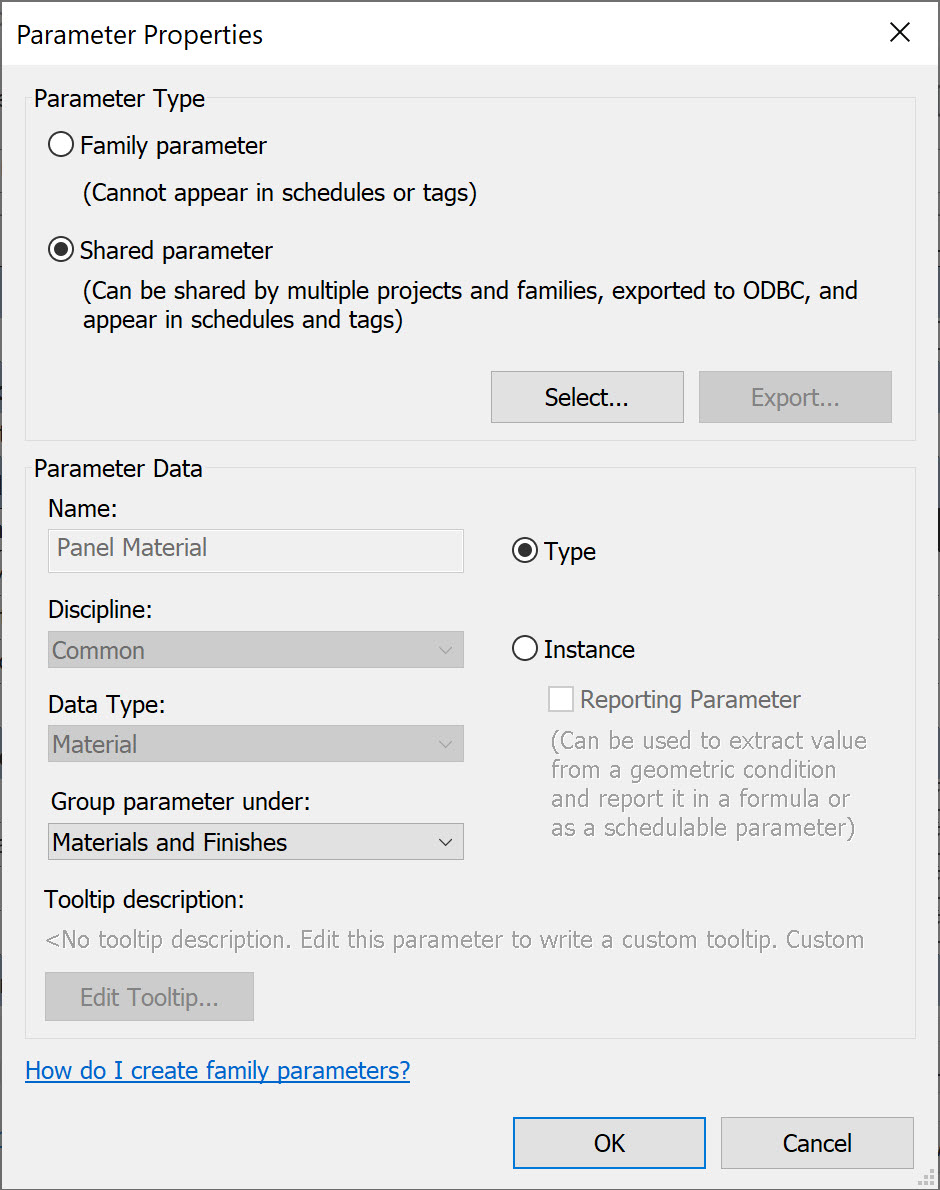Open the family parameters help link

pos(217,1070)
